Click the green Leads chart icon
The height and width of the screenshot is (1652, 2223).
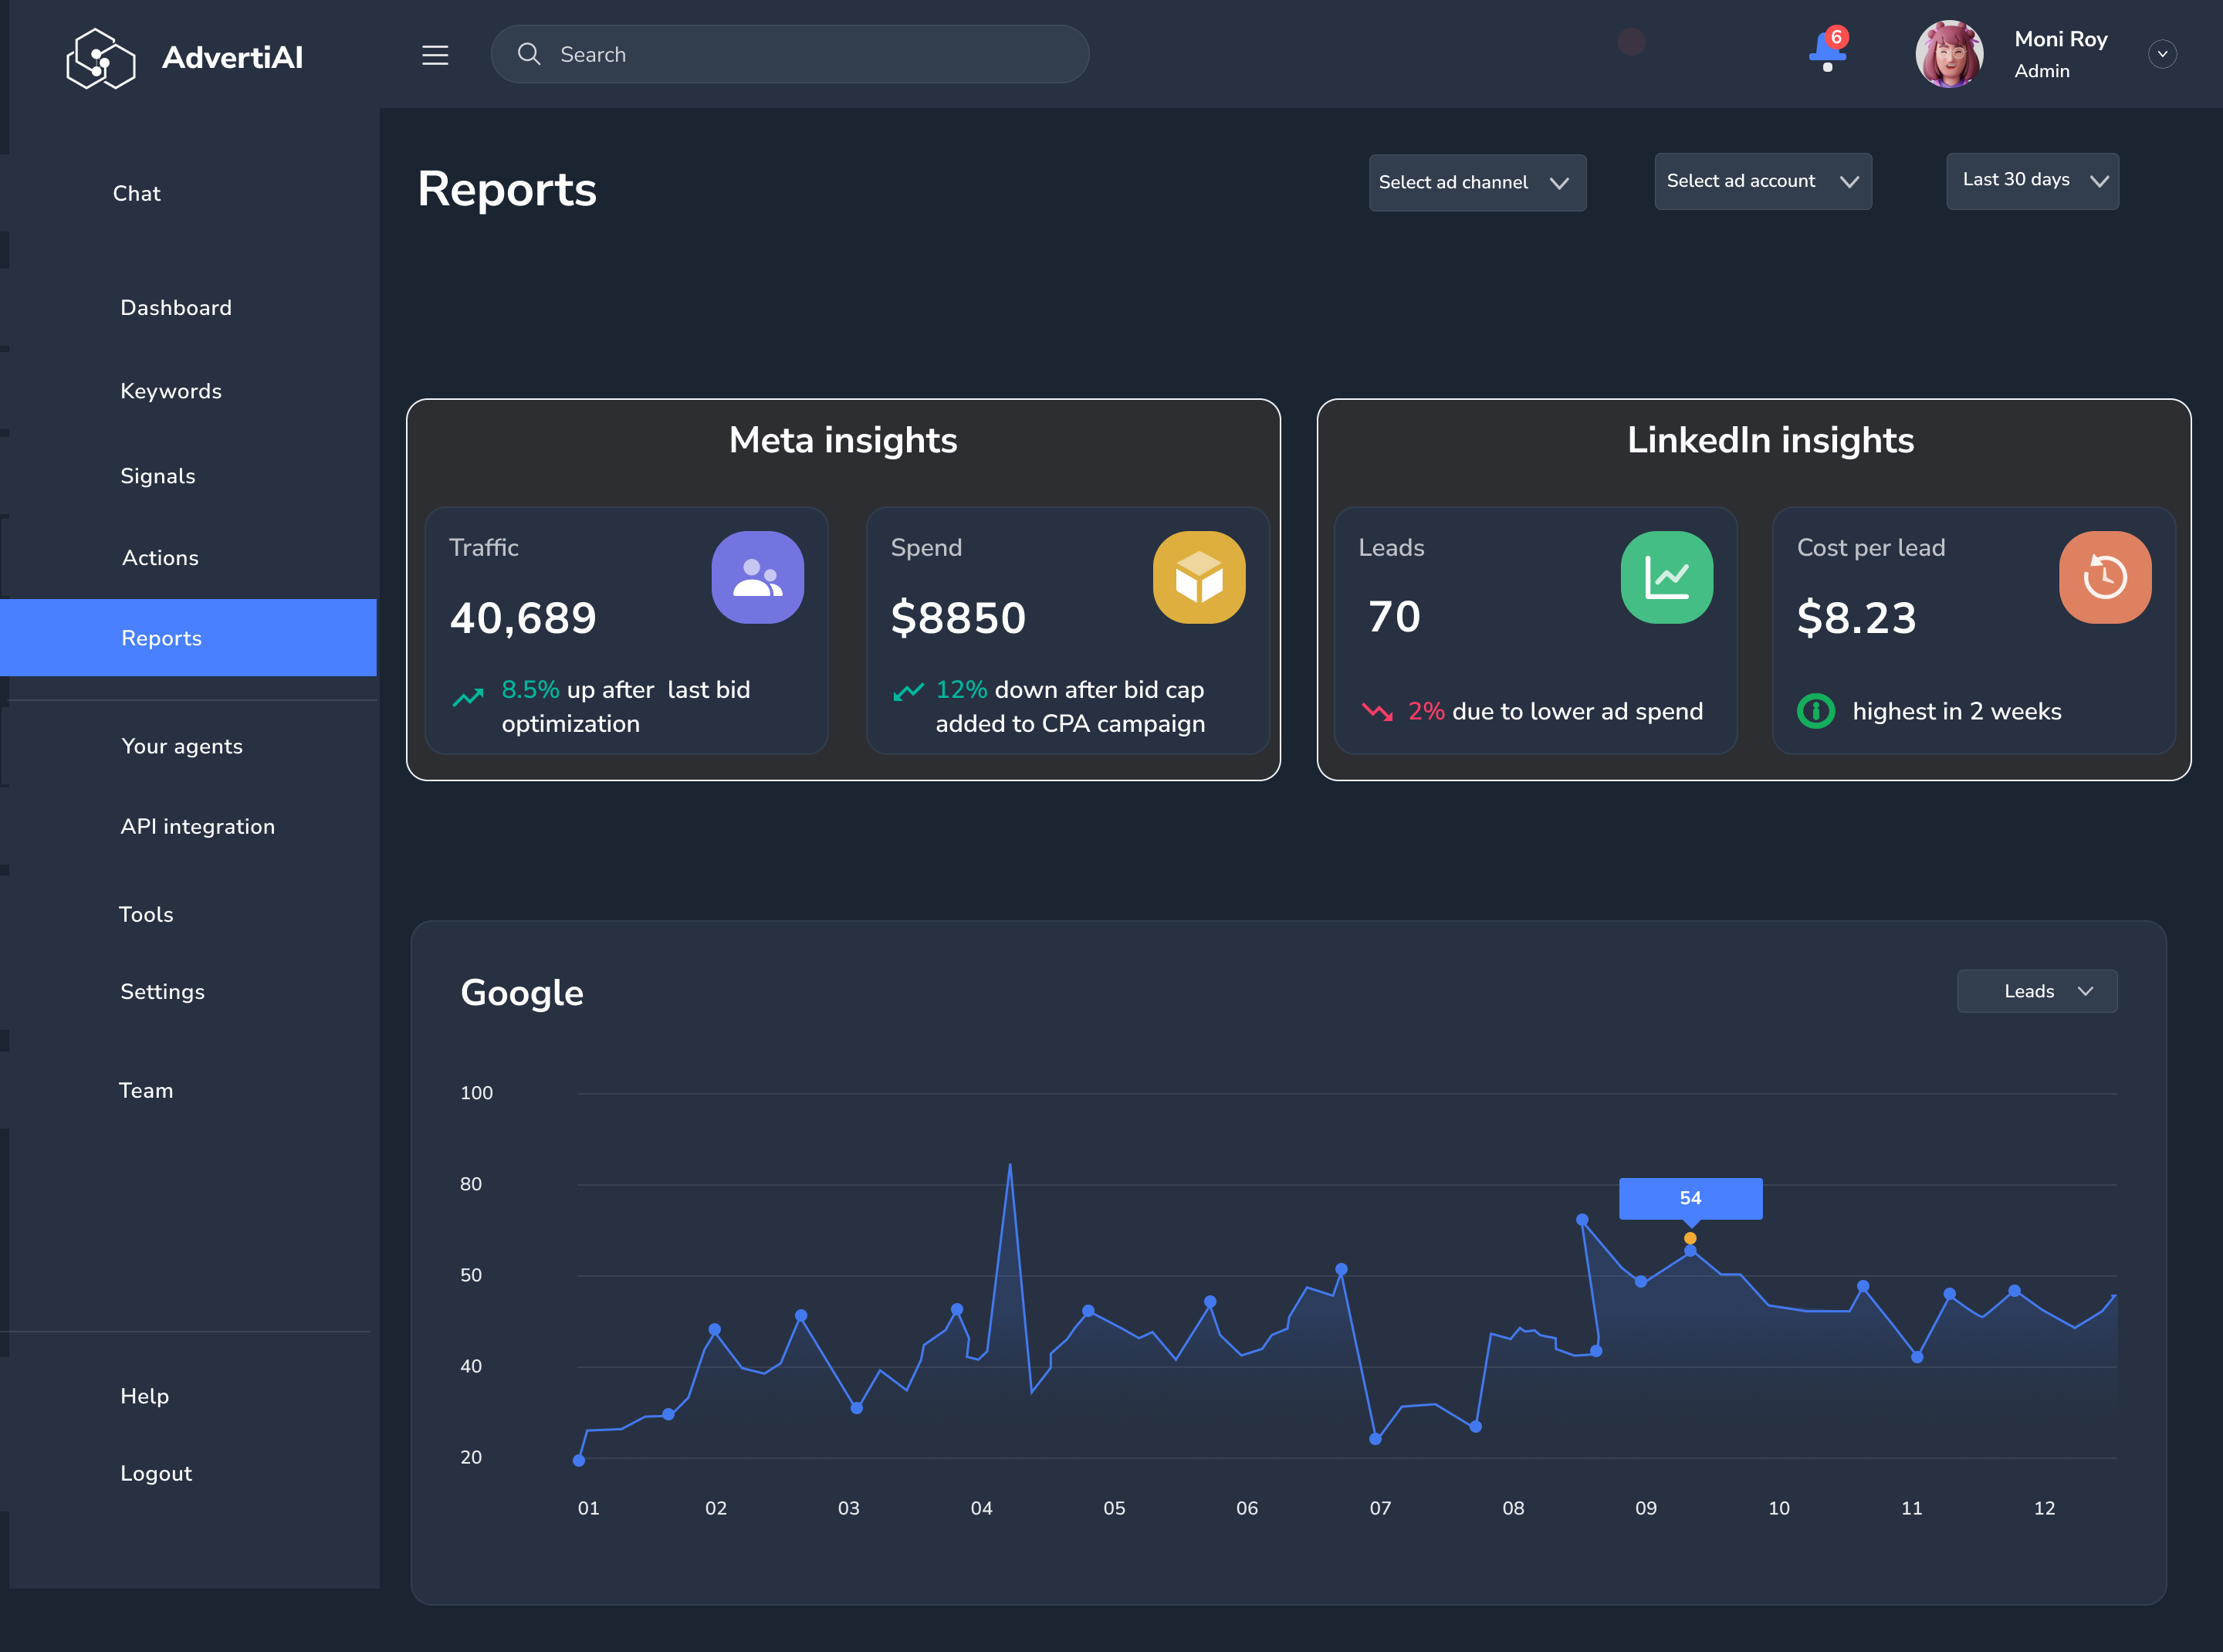click(x=1666, y=577)
